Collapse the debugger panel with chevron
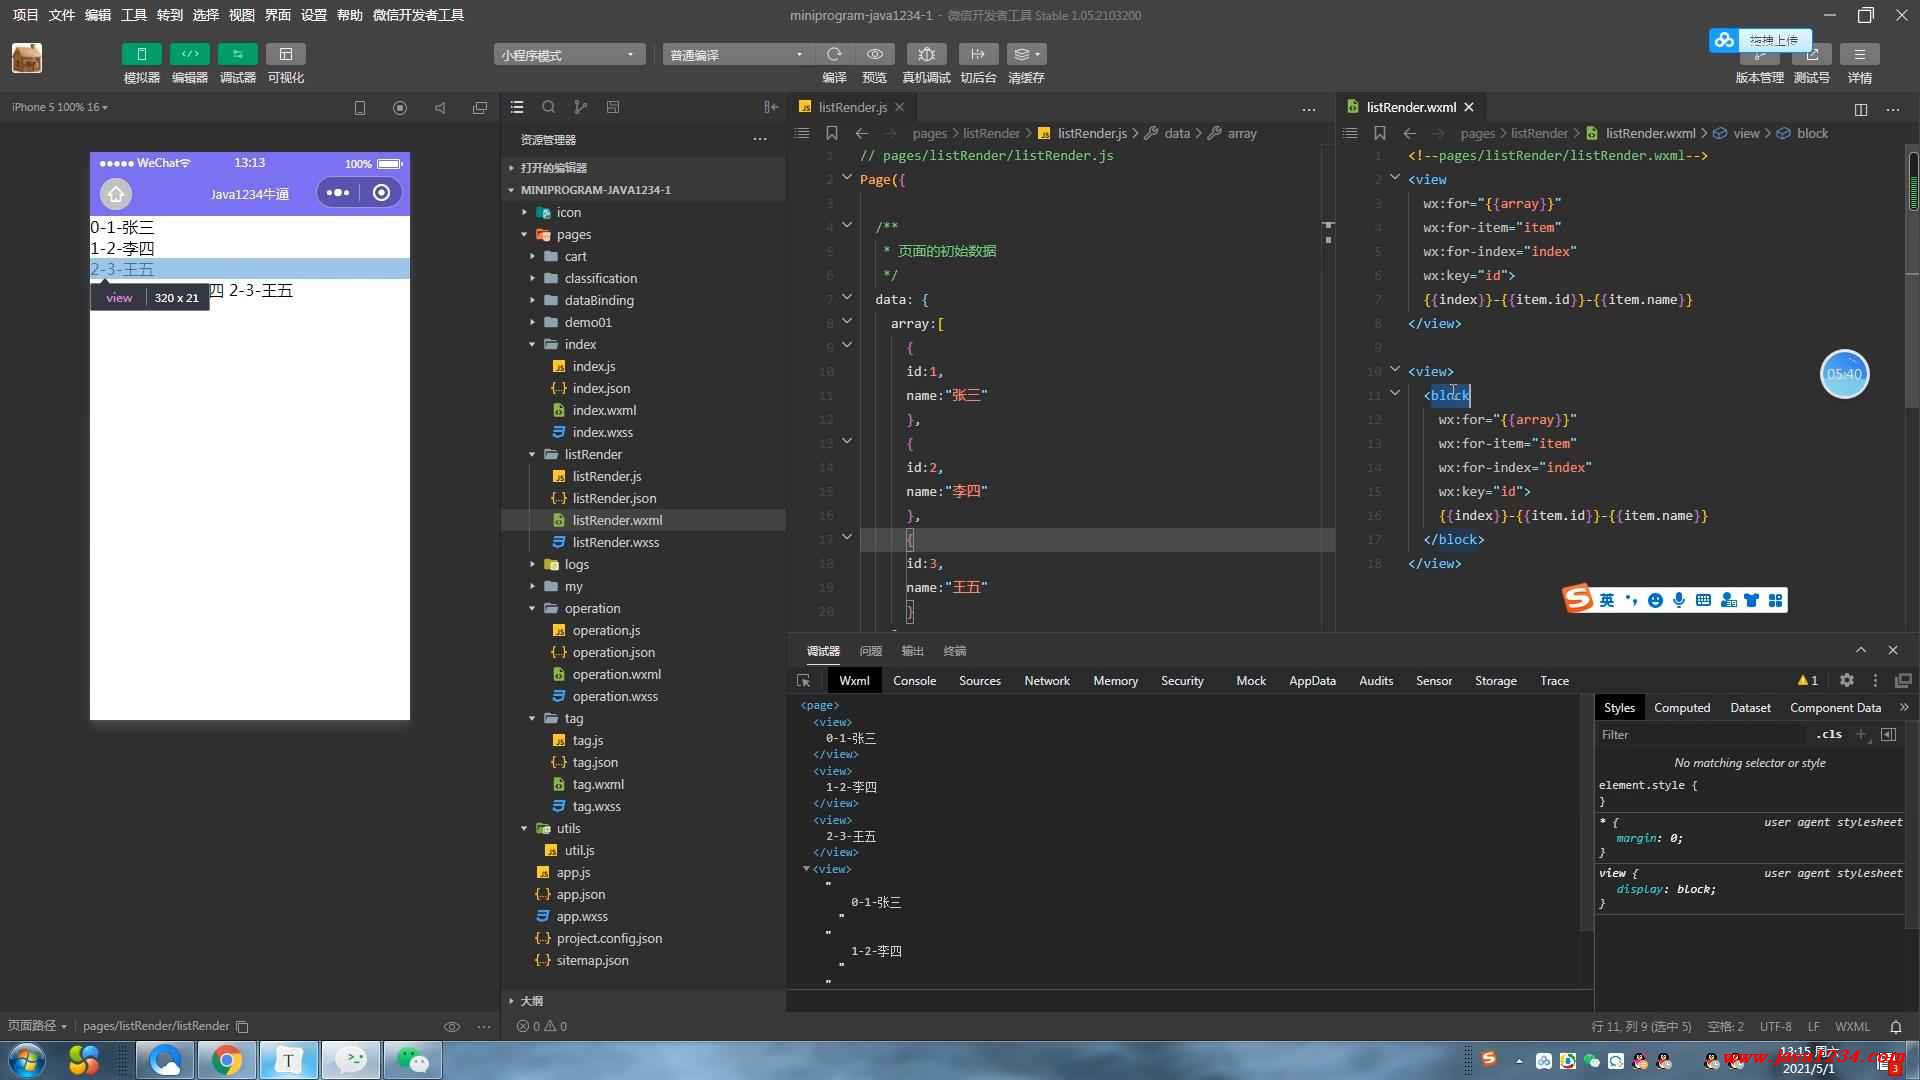 click(1861, 650)
